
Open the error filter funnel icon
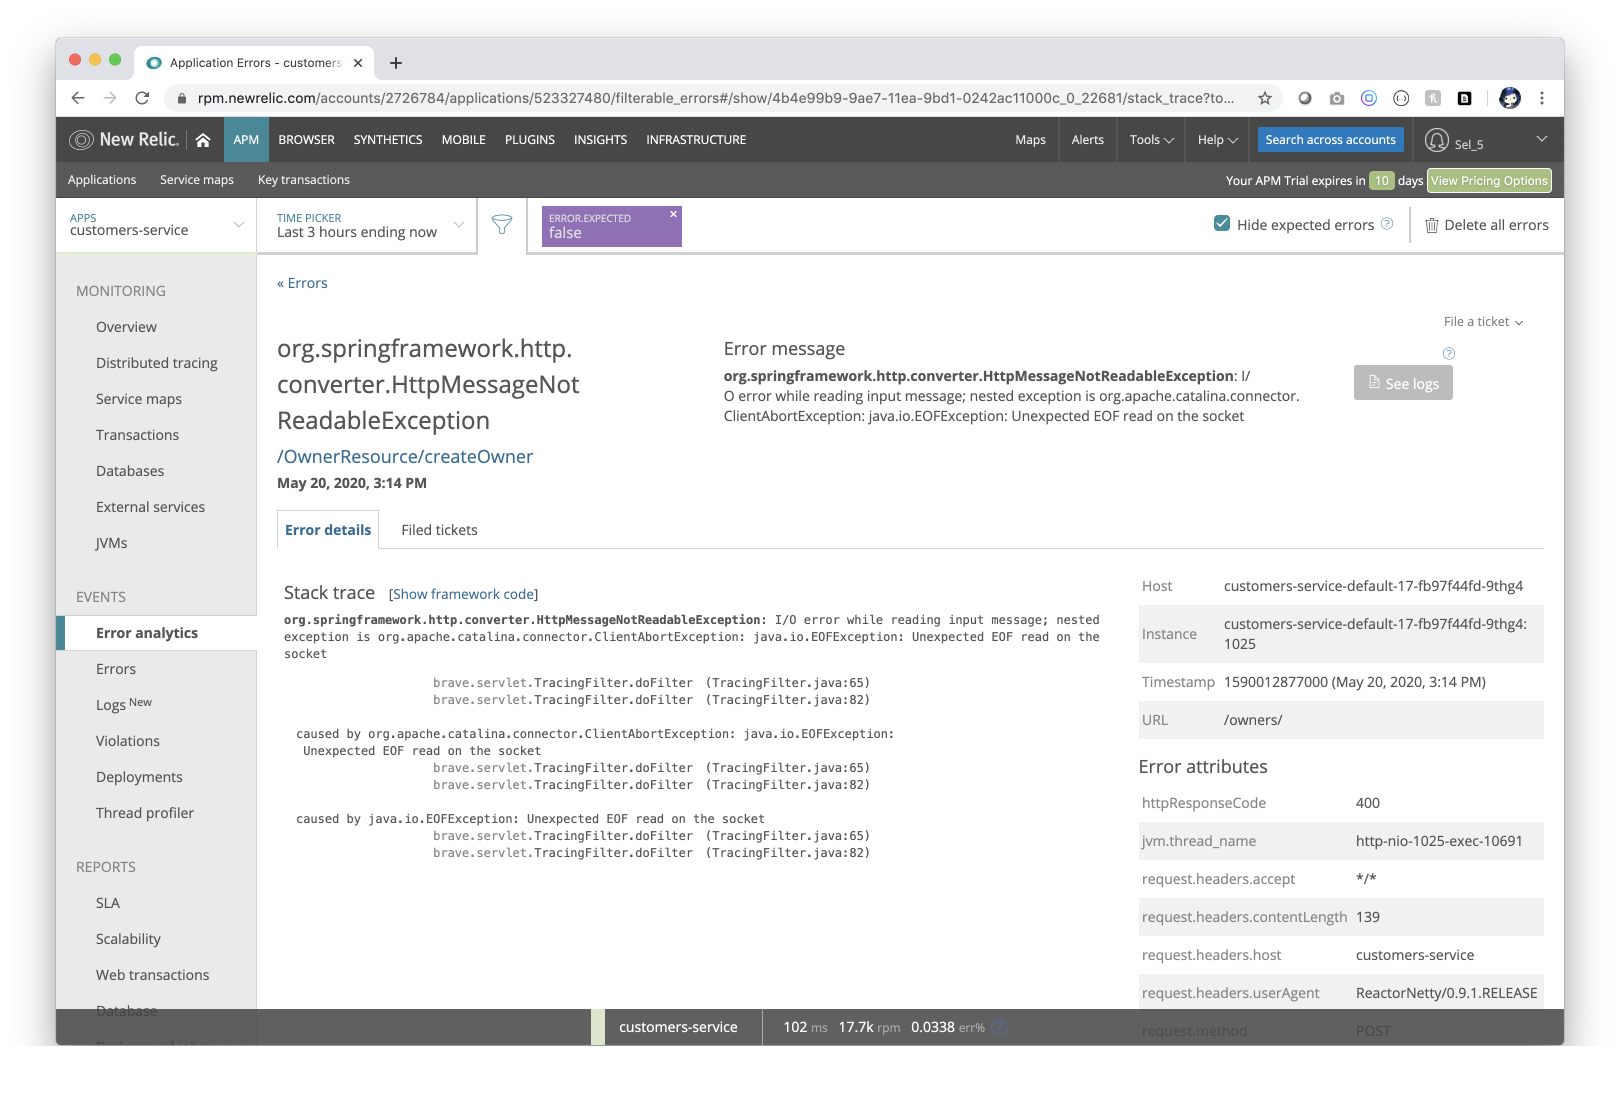pyautogui.click(x=502, y=225)
